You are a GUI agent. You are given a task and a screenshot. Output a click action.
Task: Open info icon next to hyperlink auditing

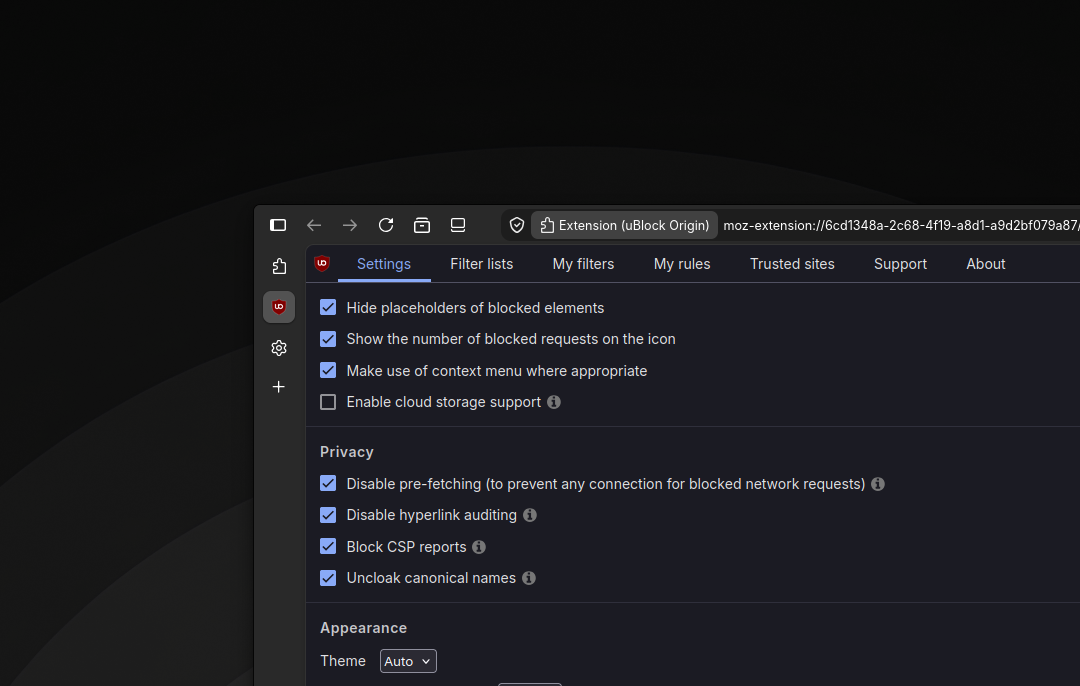pyautogui.click(x=530, y=515)
